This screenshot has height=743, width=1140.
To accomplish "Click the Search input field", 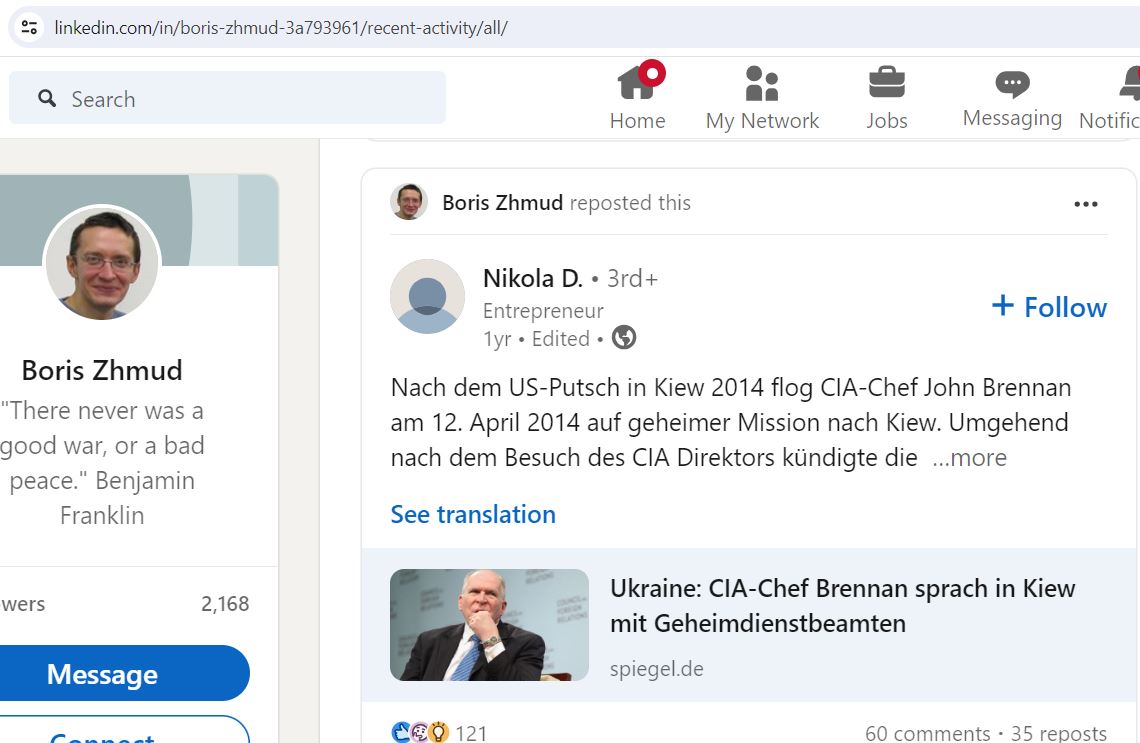I will point(228,97).
